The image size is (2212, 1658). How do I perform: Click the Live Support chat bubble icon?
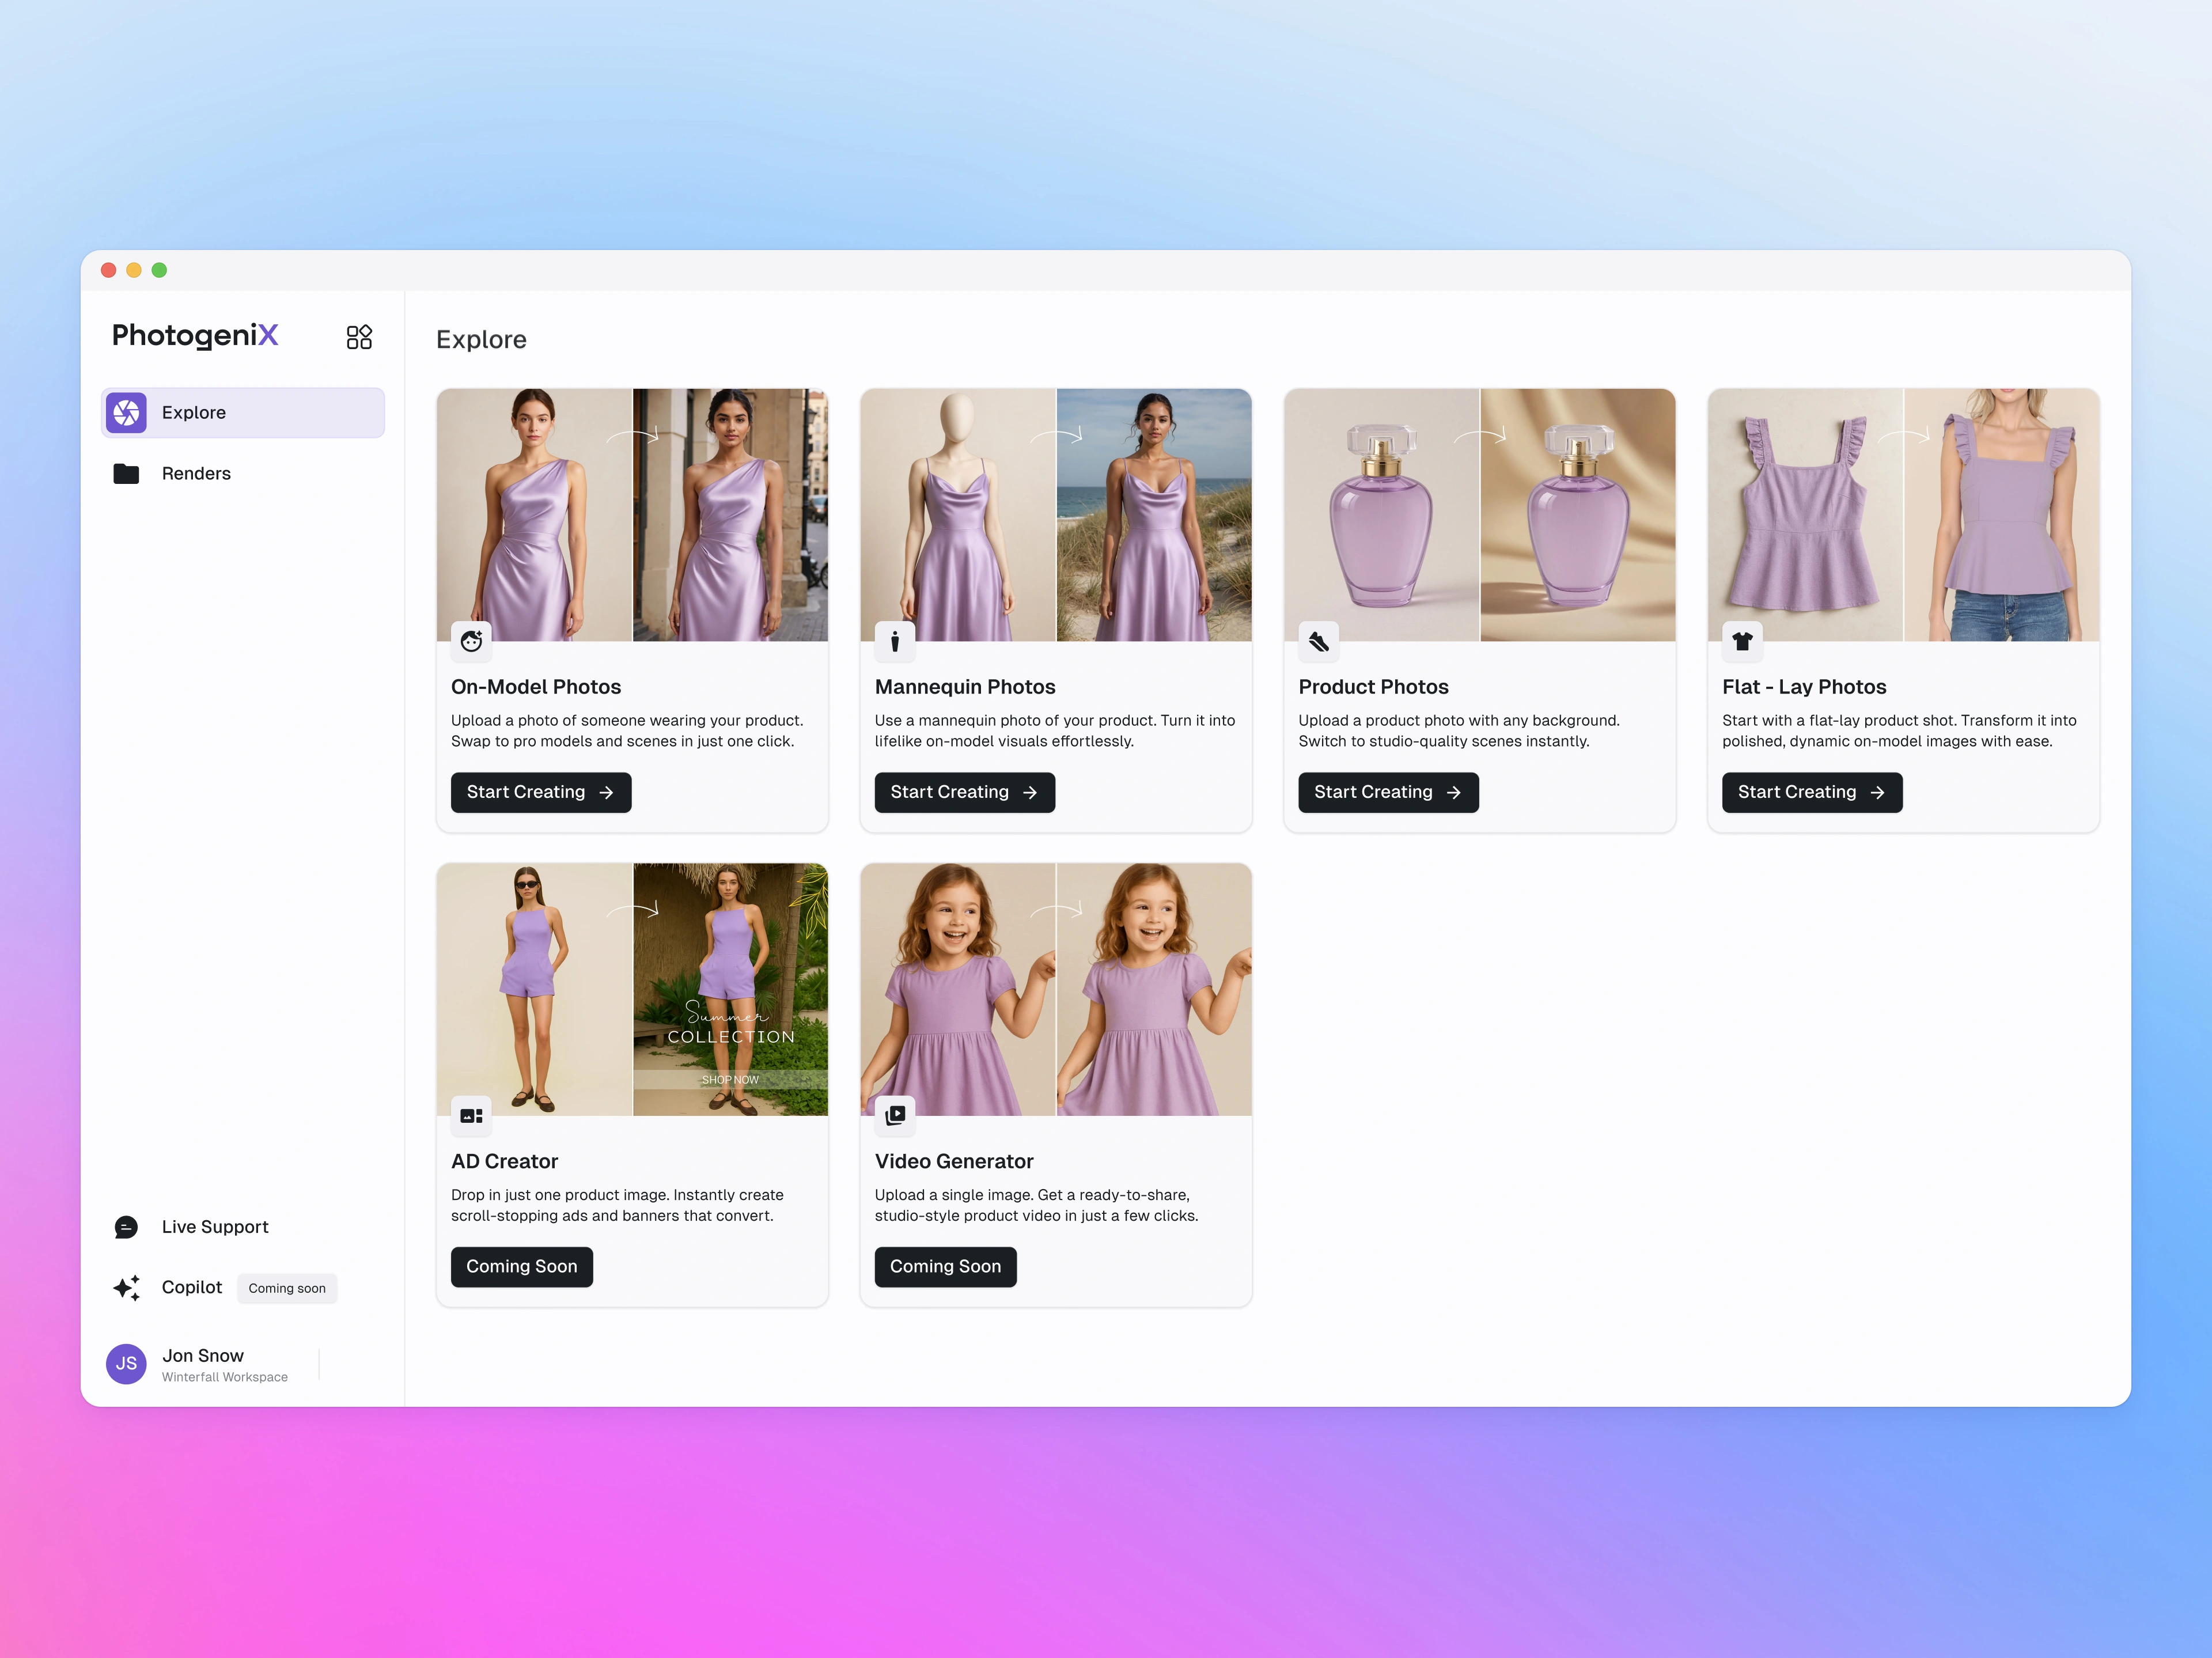(126, 1227)
